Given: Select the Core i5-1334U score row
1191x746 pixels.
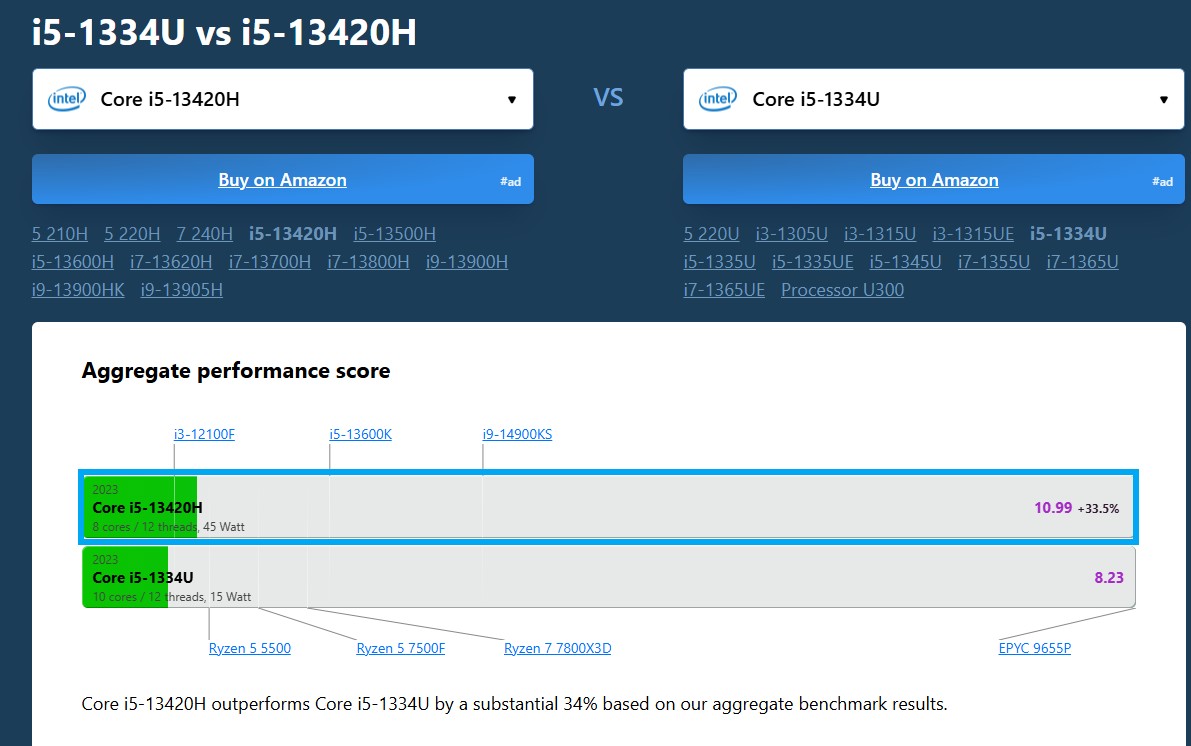Looking at the screenshot, I should click(609, 577).
